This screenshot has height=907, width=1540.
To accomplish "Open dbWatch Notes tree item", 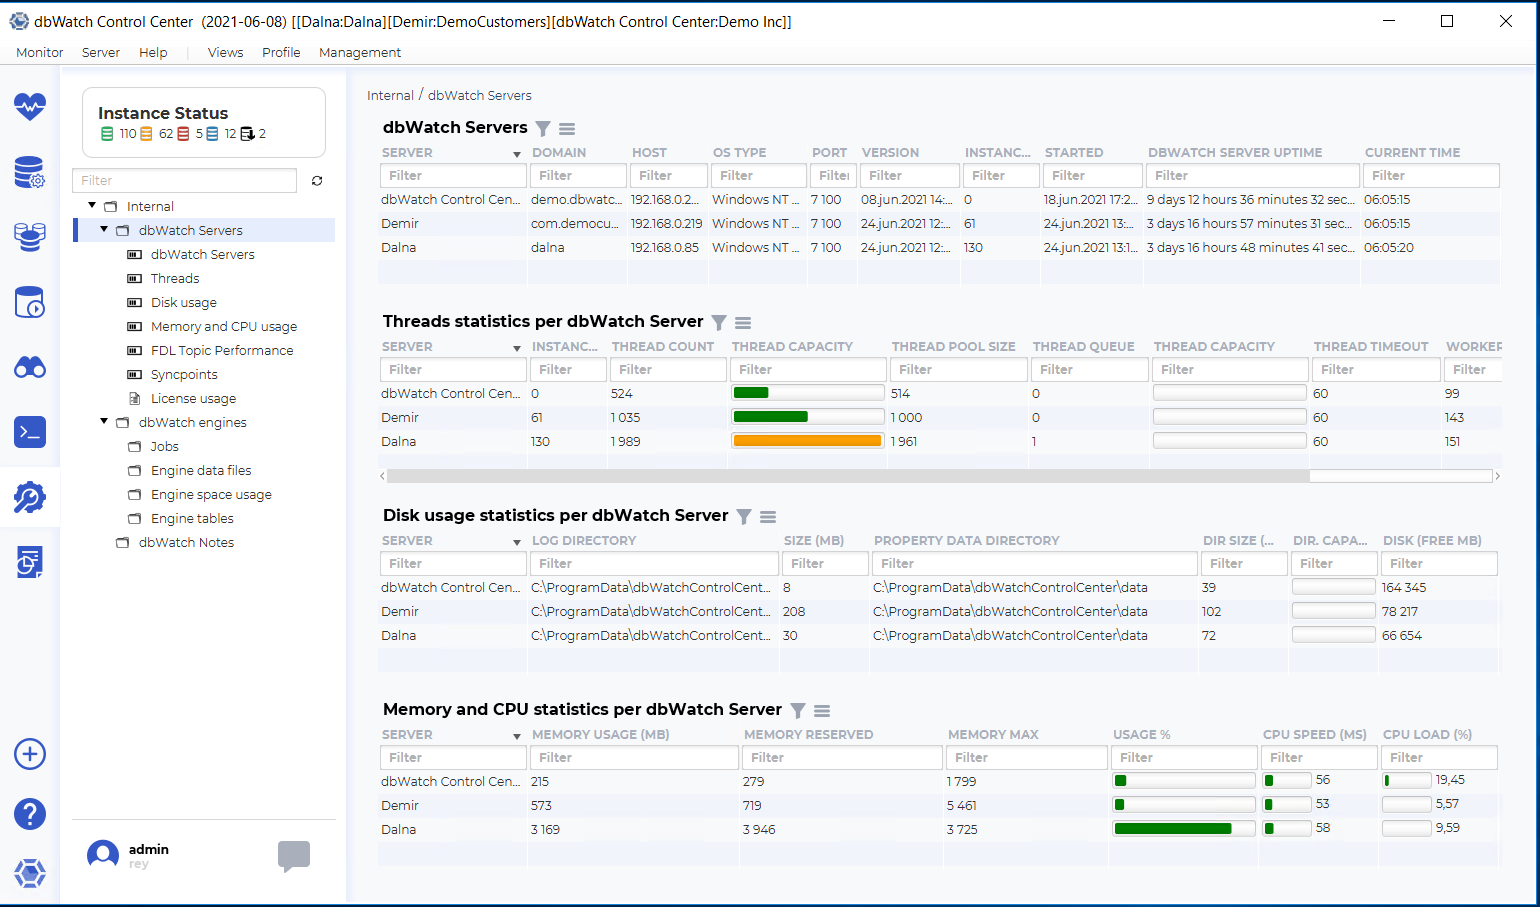I will click(x=186, y=542).
